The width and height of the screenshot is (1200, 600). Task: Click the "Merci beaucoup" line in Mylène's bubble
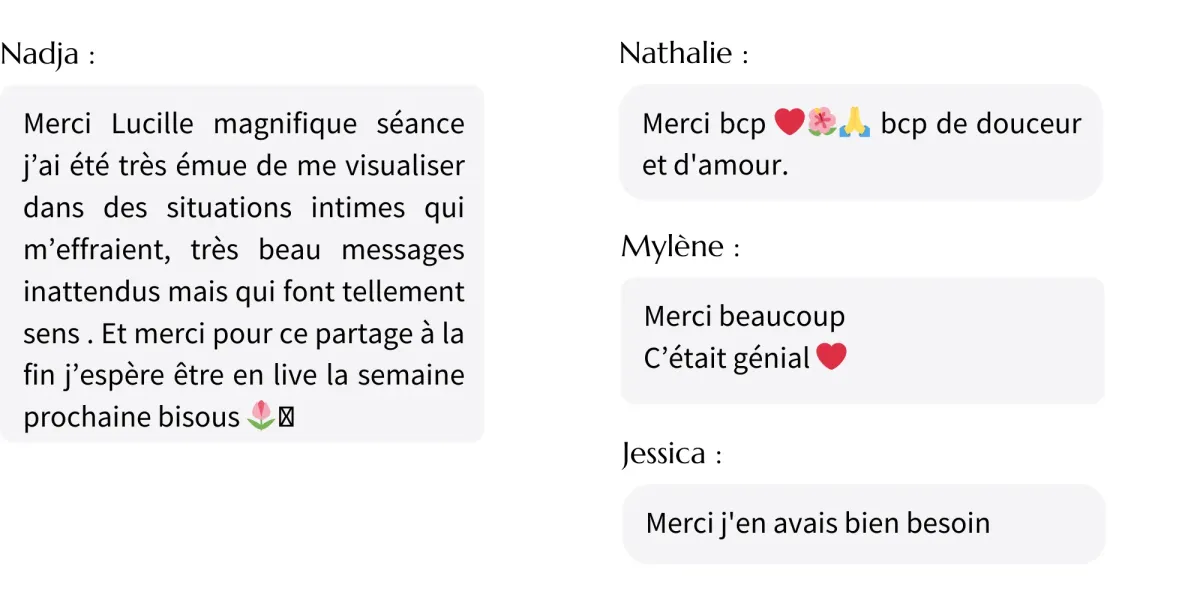744,316
